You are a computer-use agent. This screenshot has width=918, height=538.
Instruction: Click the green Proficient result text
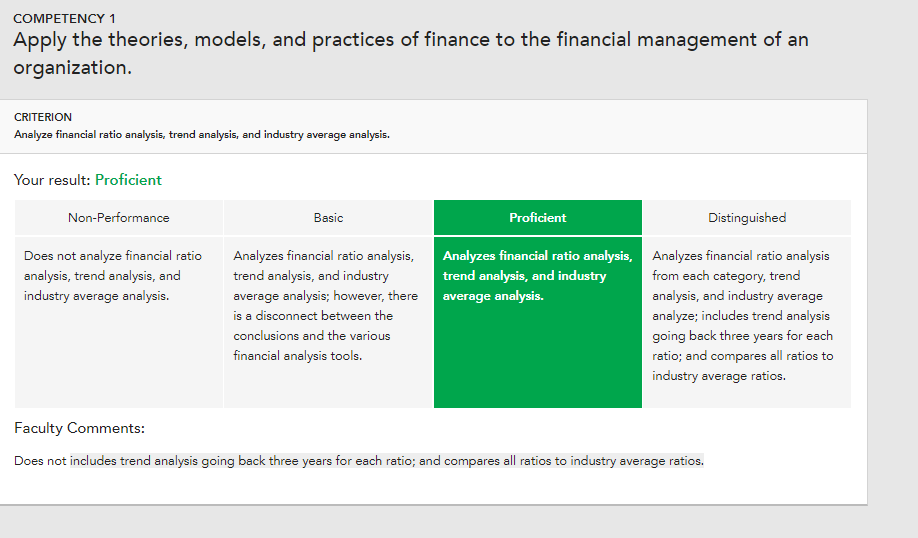pyautogui.click(x=128, y=180)
